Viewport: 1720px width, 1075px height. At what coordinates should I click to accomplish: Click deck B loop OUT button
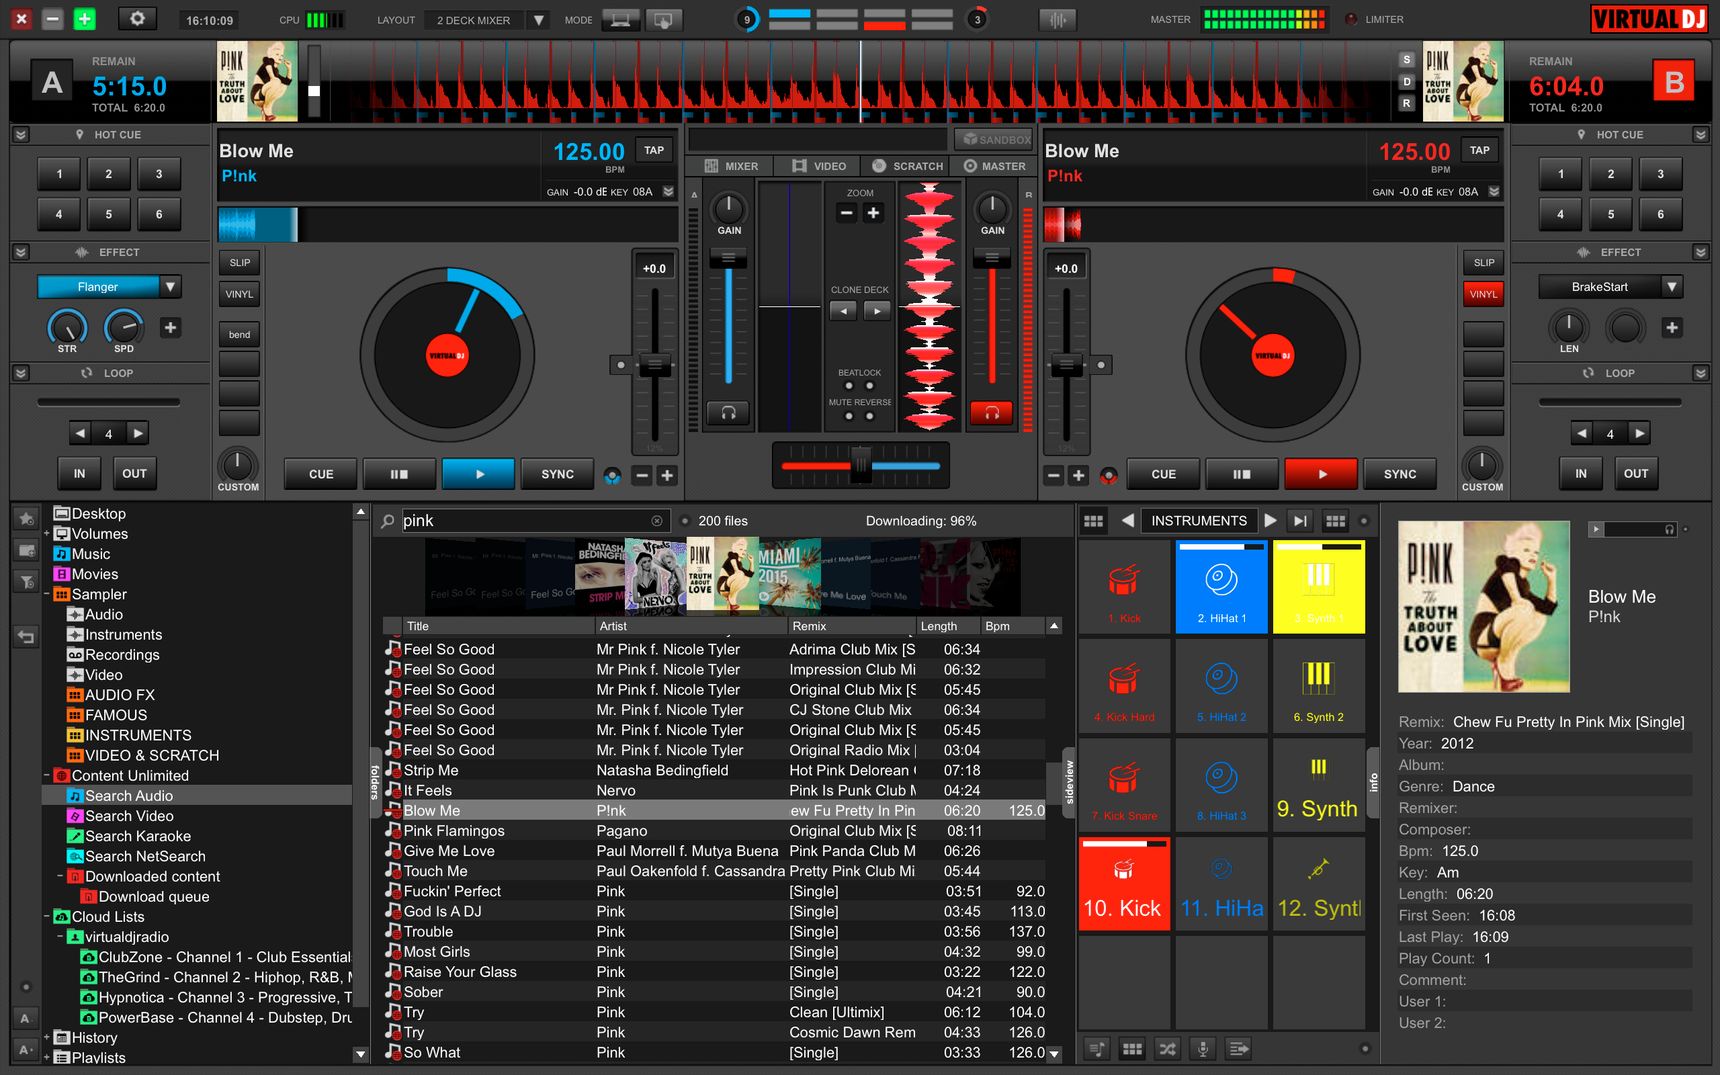pyautogui.click(x=1636, y=473)
